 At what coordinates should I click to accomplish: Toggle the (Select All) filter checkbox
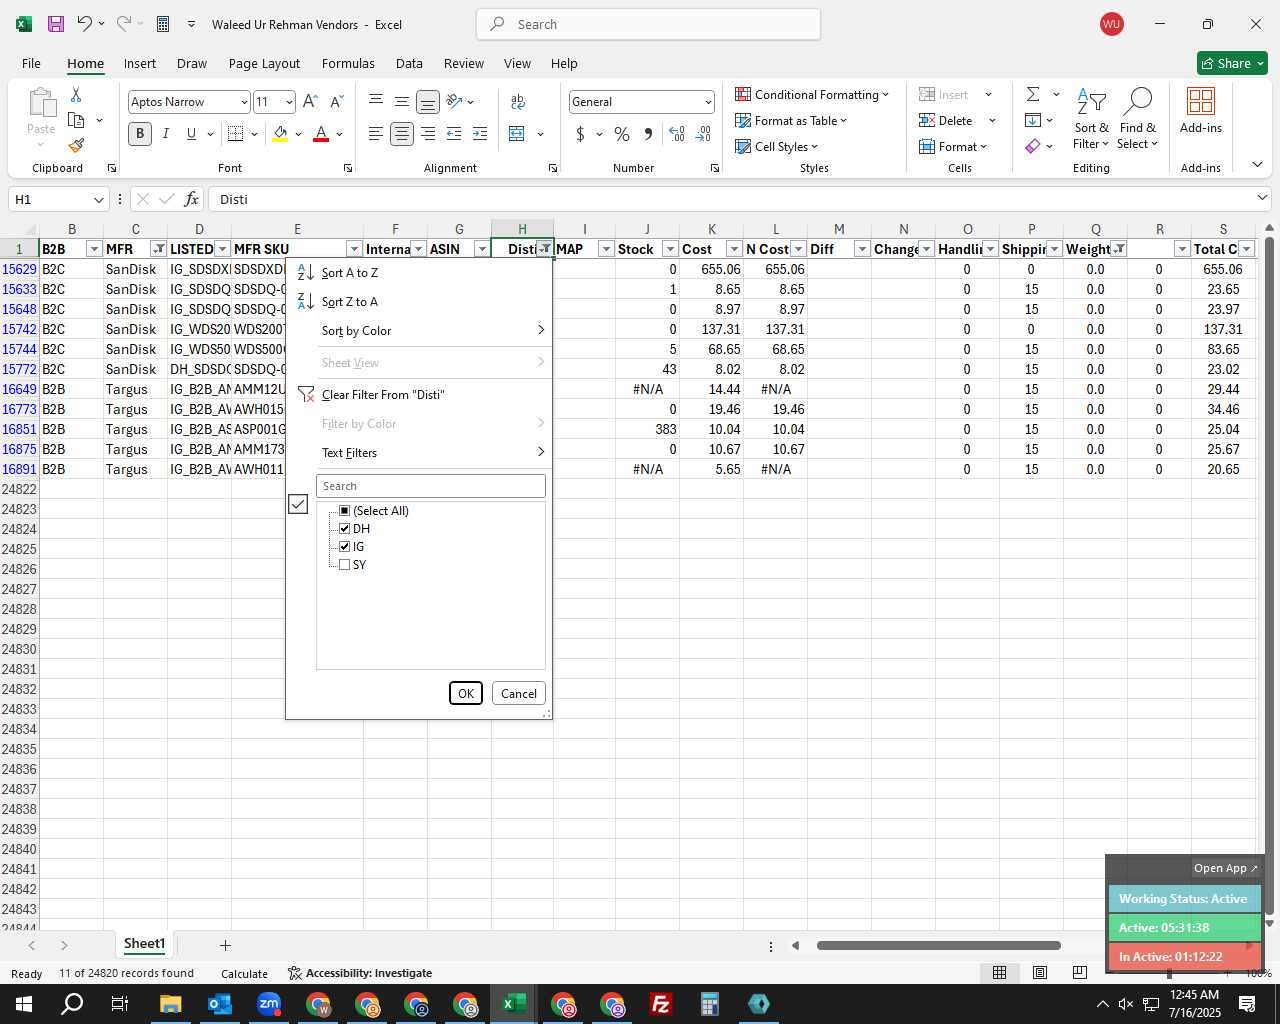tap(344, 511)
